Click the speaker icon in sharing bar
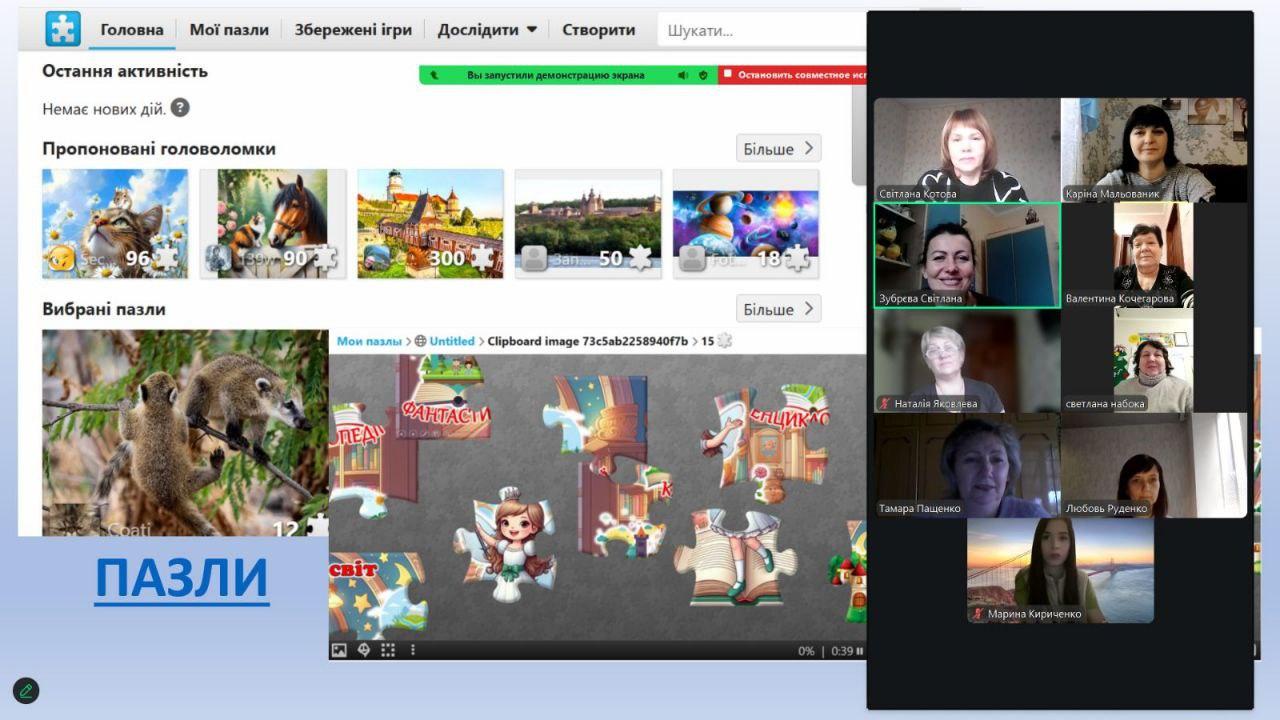The image size is (1280, 720). [x=683, y=75]
